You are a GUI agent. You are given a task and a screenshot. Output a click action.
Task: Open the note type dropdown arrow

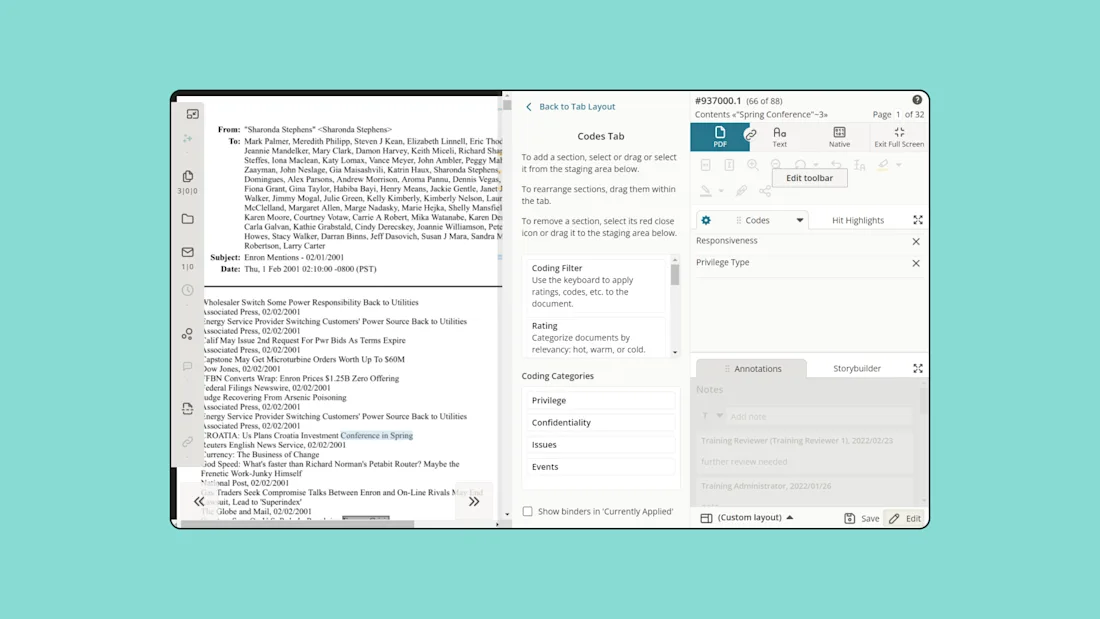pyautogui.click(x=719, y=416)
